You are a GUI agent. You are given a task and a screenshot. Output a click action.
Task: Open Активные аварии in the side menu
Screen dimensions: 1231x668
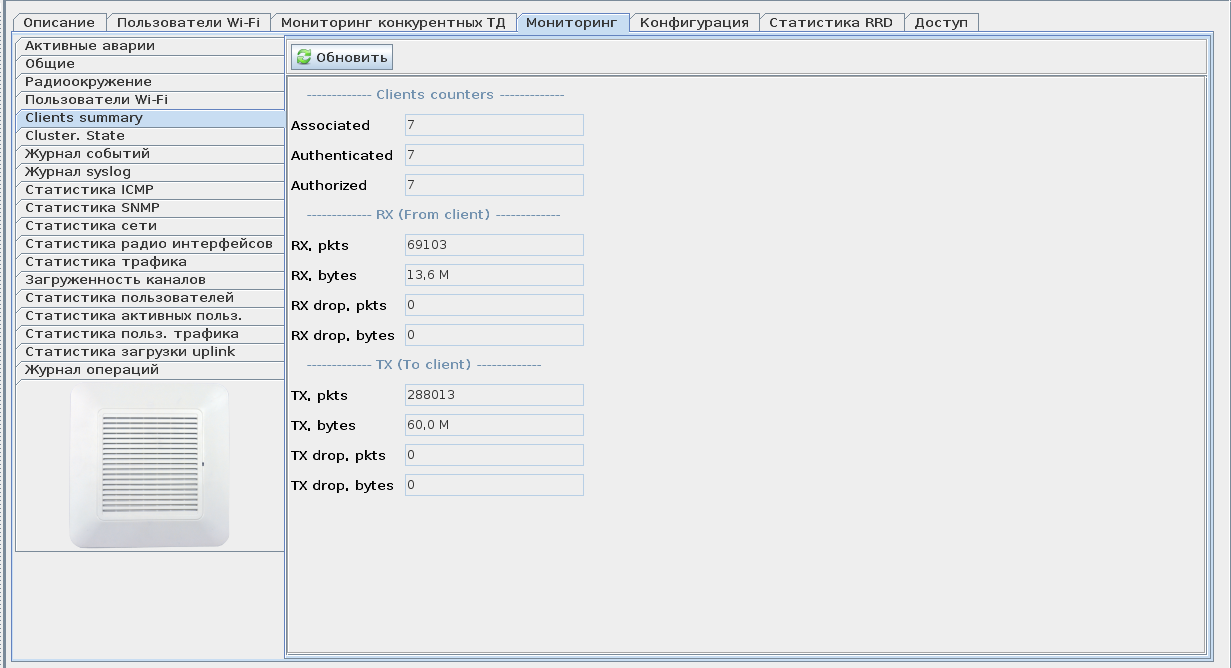click(150, 46)
